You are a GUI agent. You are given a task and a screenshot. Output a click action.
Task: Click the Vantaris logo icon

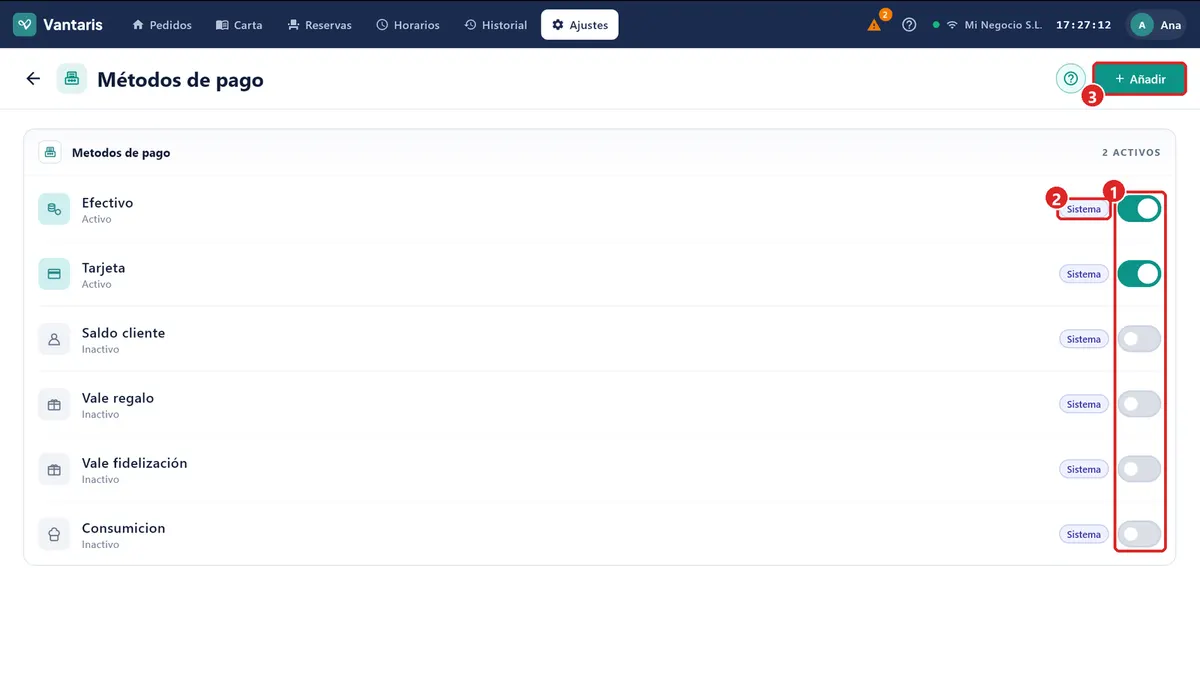pyautogui.click(x=25, y=25)
